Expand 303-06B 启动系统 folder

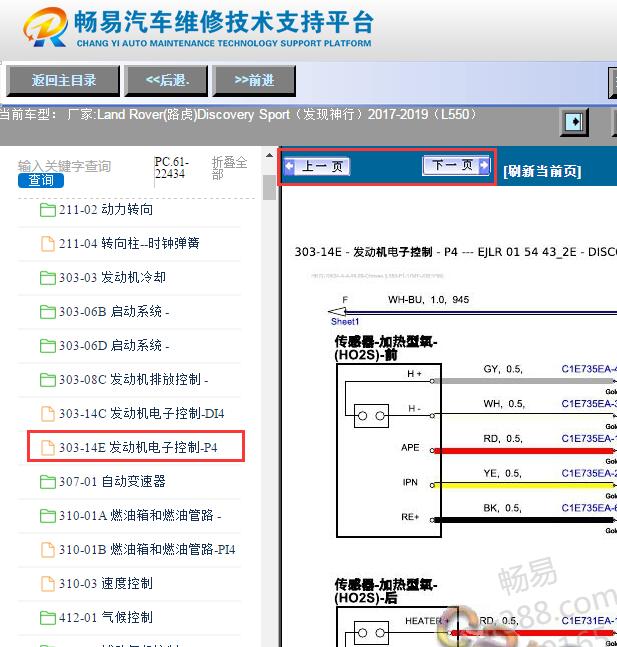coord(114,312)
